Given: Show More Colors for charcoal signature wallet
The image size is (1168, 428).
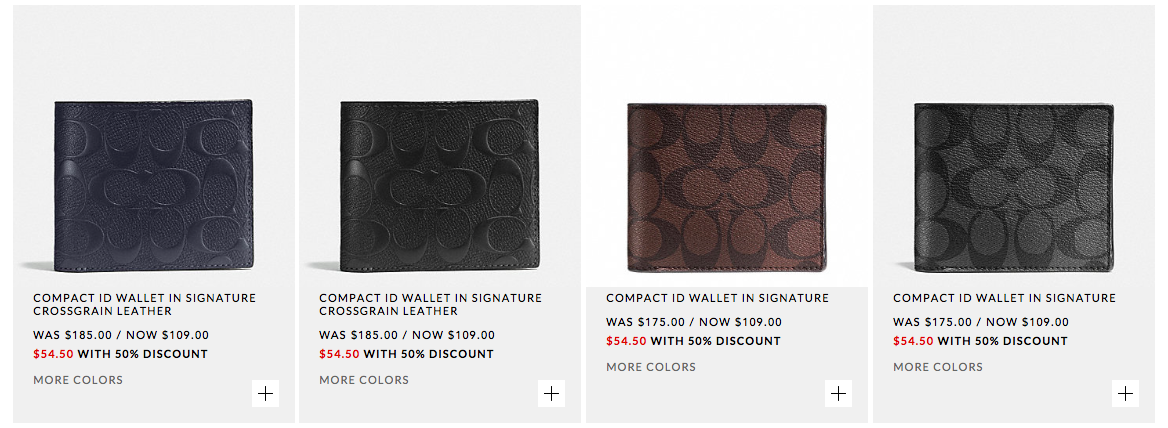Looking at the screenshot, I should click(938, 367).
